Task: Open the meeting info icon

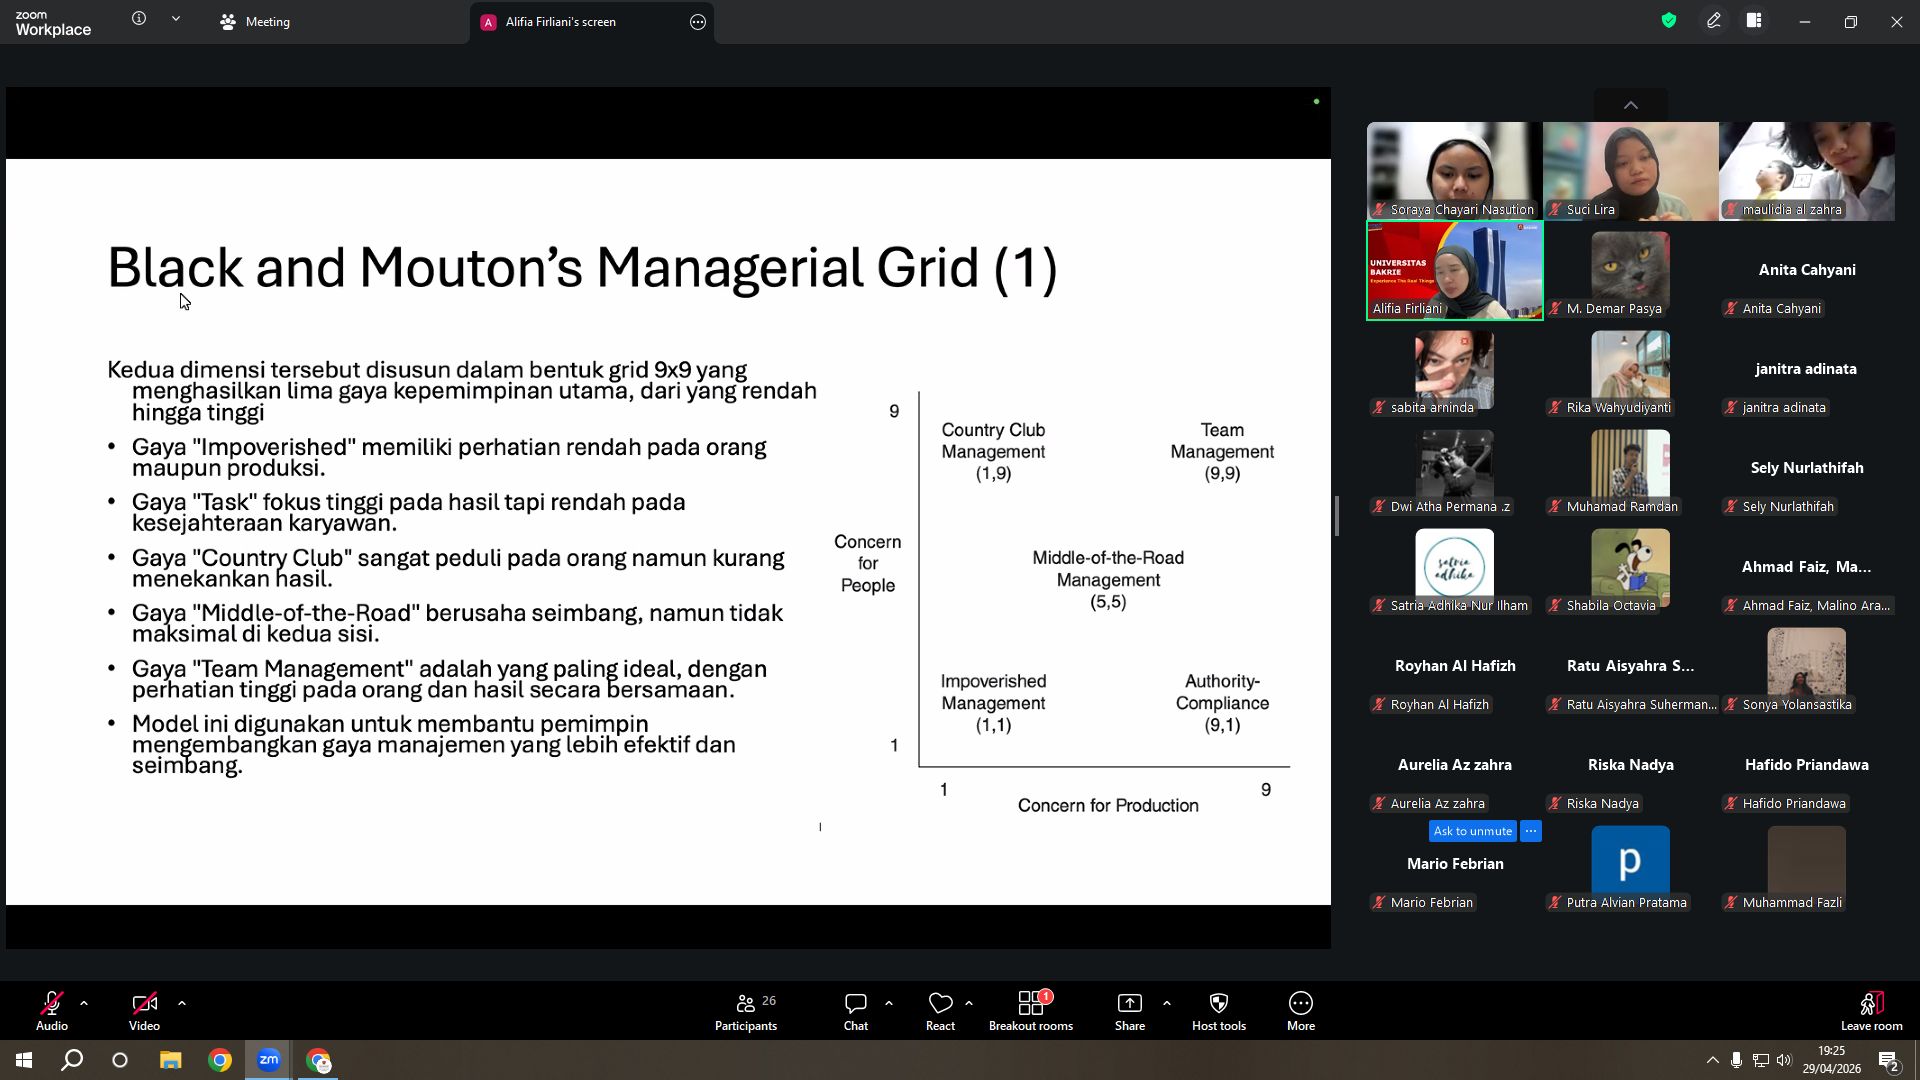Action: pos(139,19)
